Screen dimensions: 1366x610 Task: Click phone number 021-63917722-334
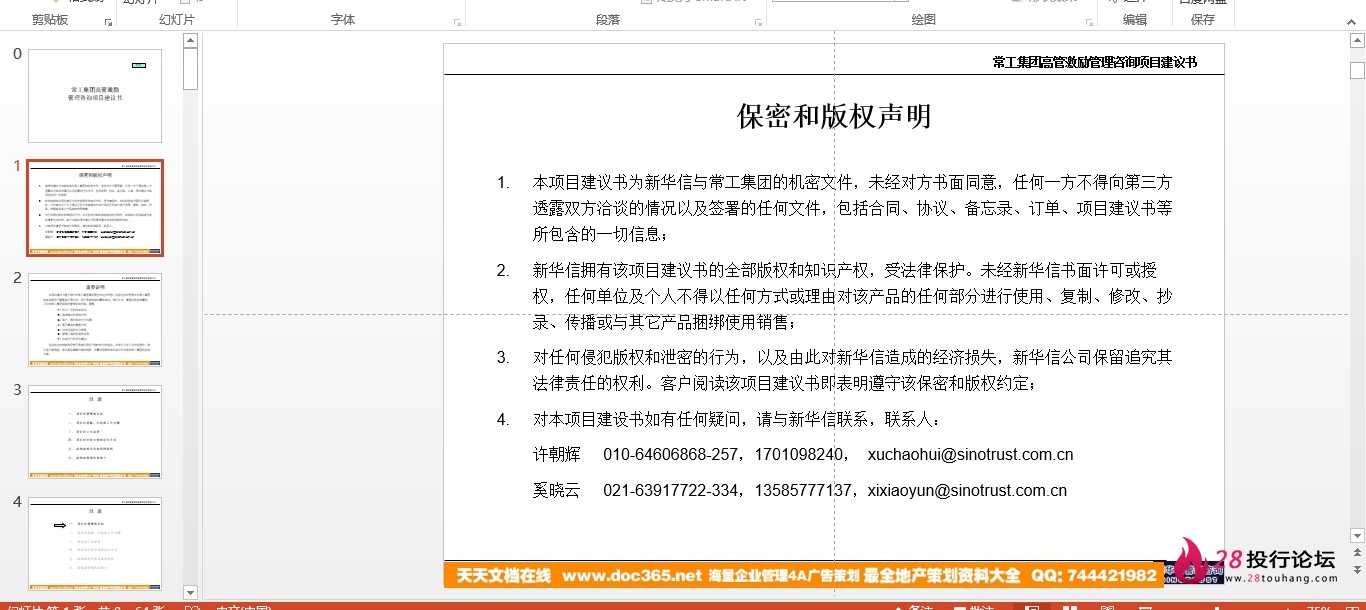pos(671,491)
